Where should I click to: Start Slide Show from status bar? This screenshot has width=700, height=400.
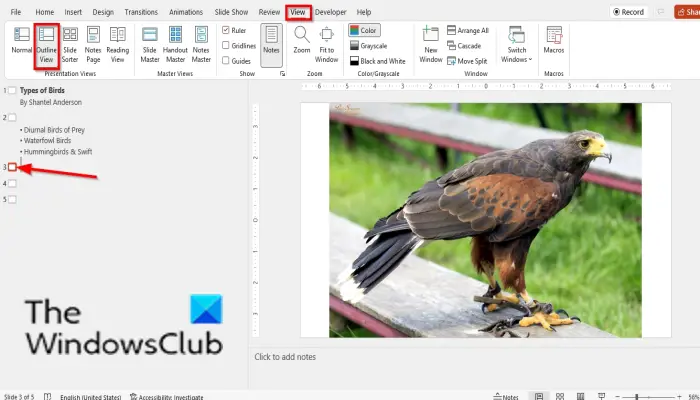[x=601, y=396]
